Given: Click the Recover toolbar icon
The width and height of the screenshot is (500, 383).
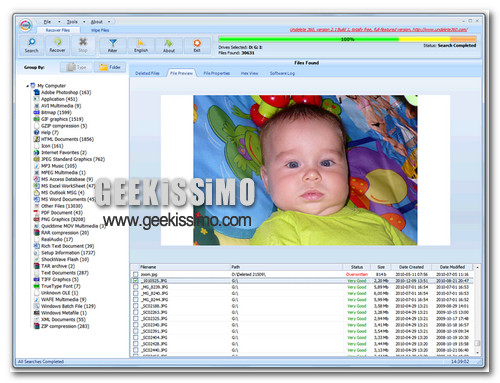Looking at the screenshot, I should coord(57,45).
